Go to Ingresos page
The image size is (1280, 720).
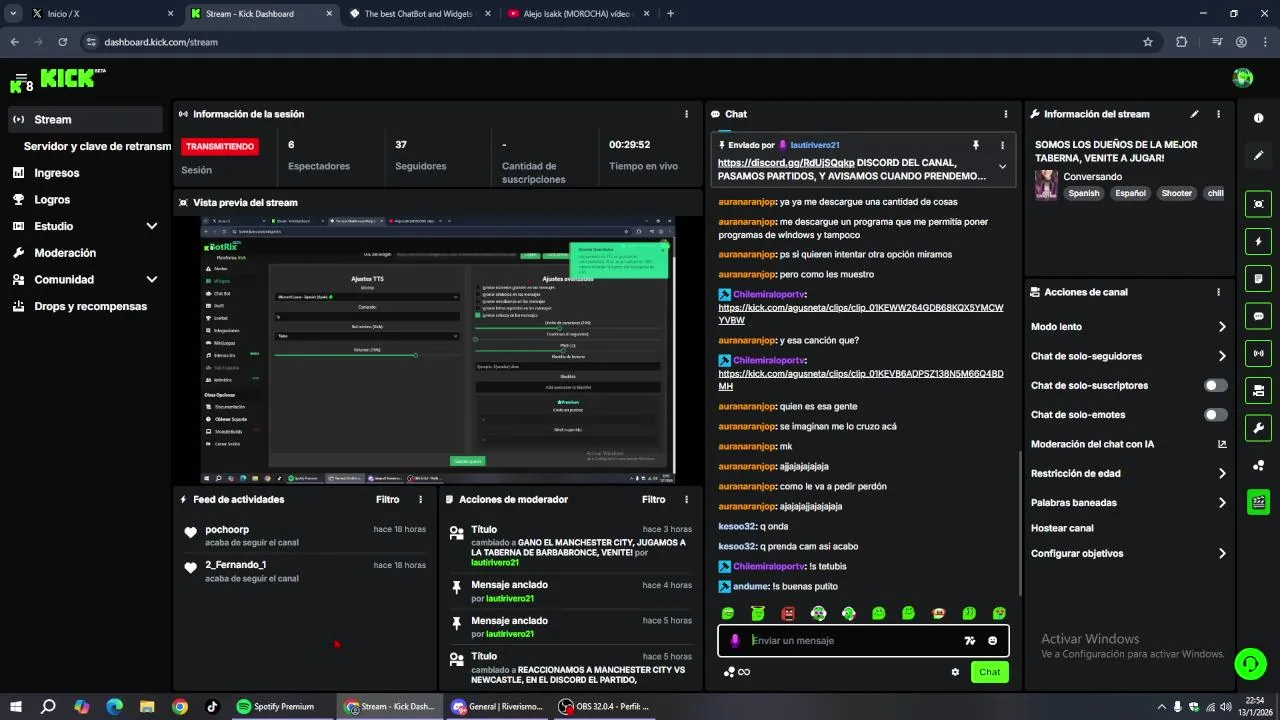(56, 173)
